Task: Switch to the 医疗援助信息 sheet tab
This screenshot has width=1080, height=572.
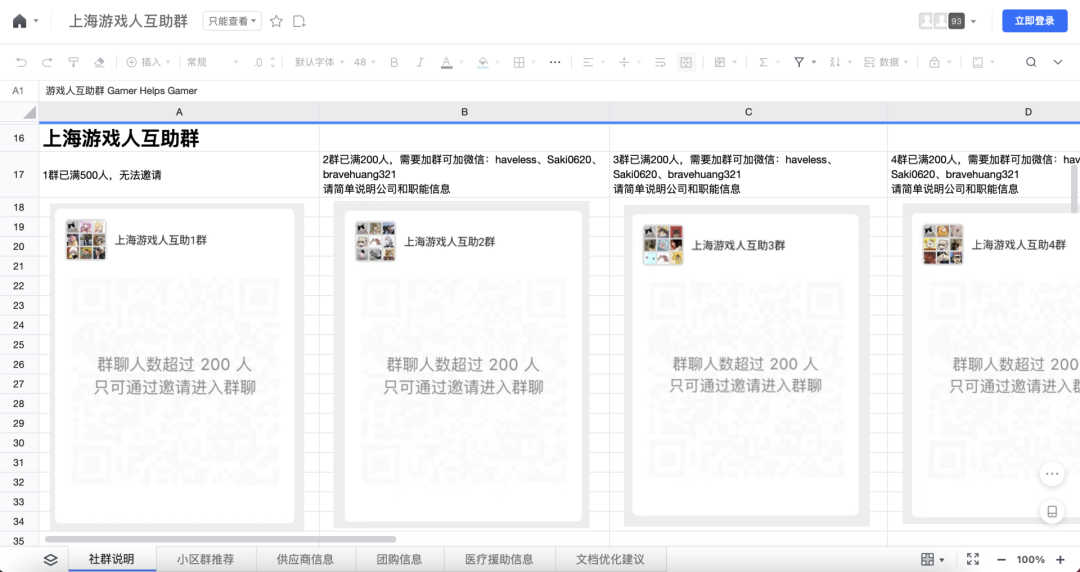Action: point(499,560)
